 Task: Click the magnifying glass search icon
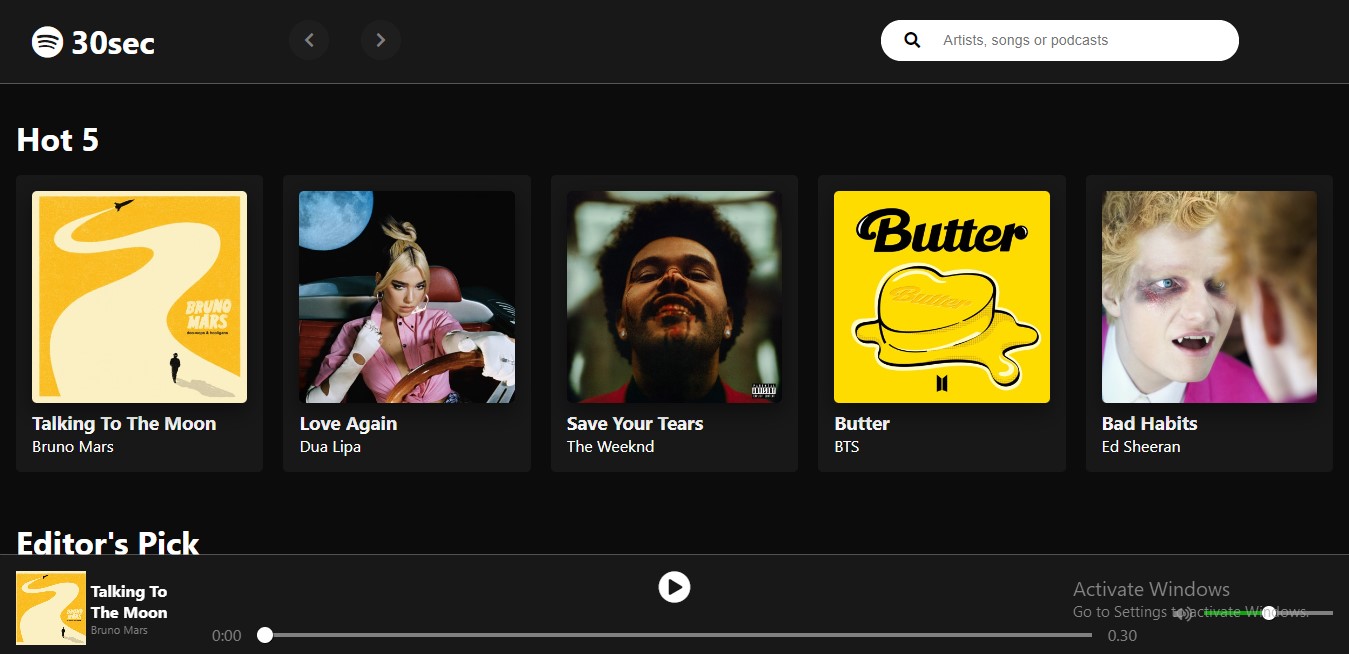click(x=912, y=40)
